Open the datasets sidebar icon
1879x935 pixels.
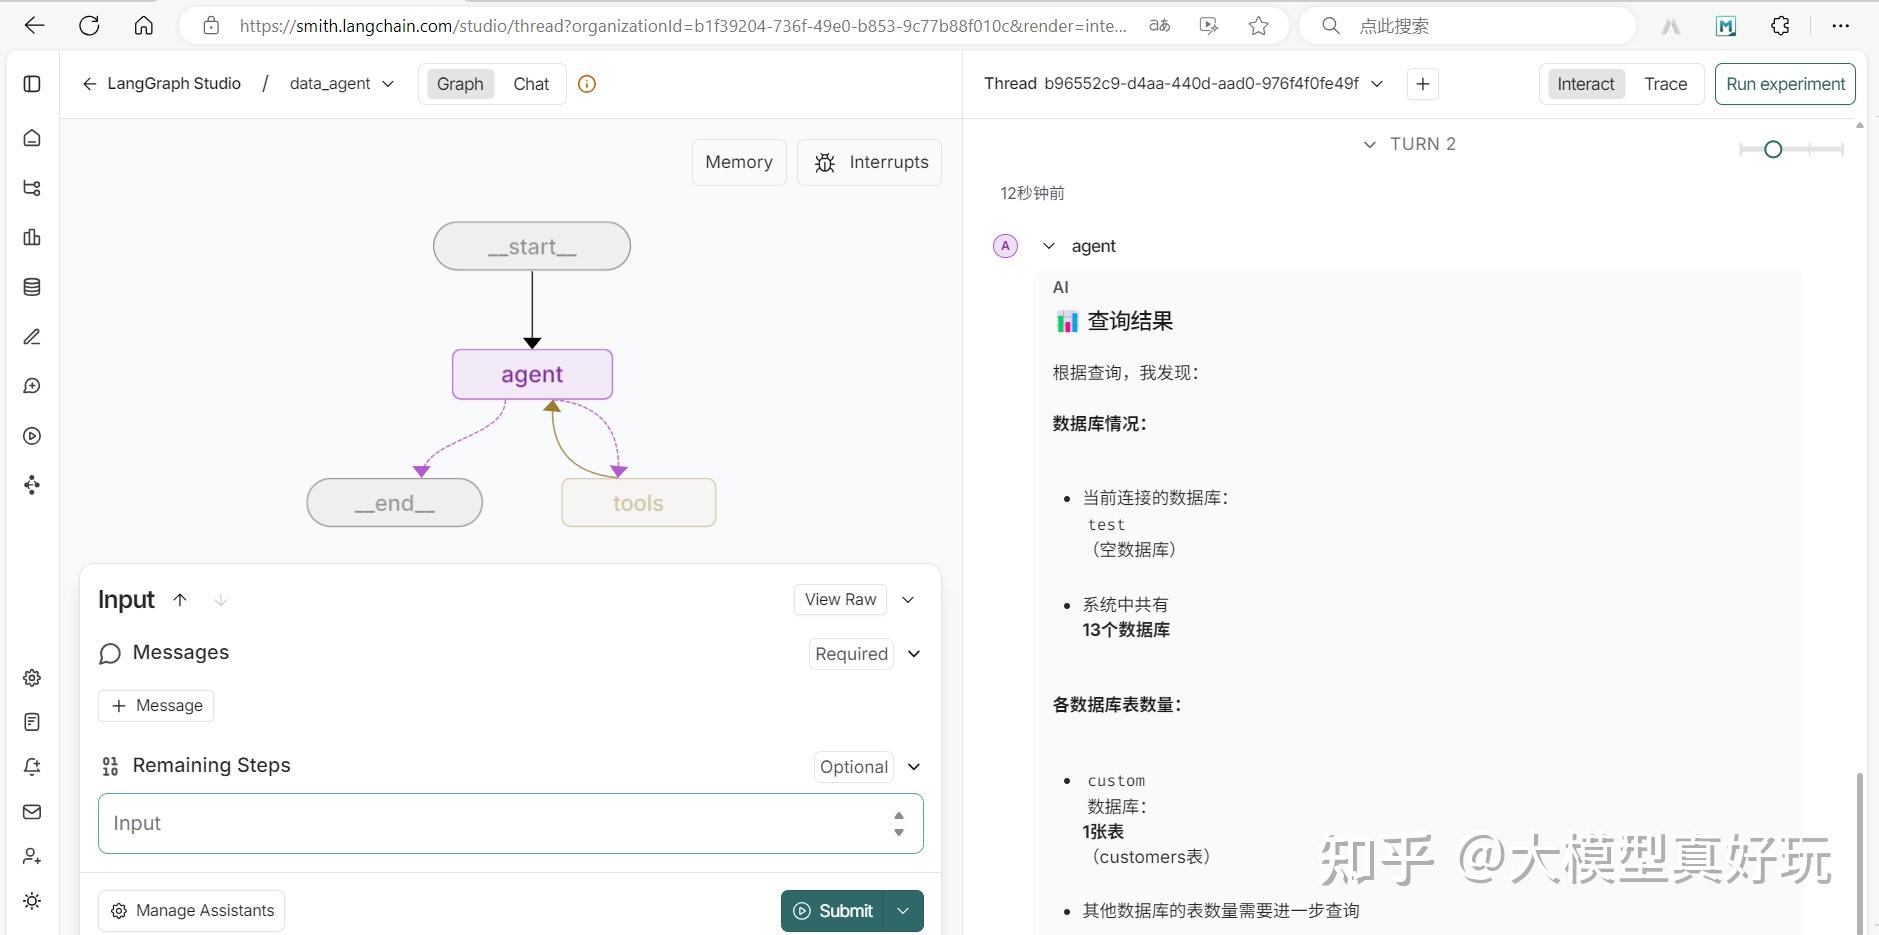click(31, 237)
